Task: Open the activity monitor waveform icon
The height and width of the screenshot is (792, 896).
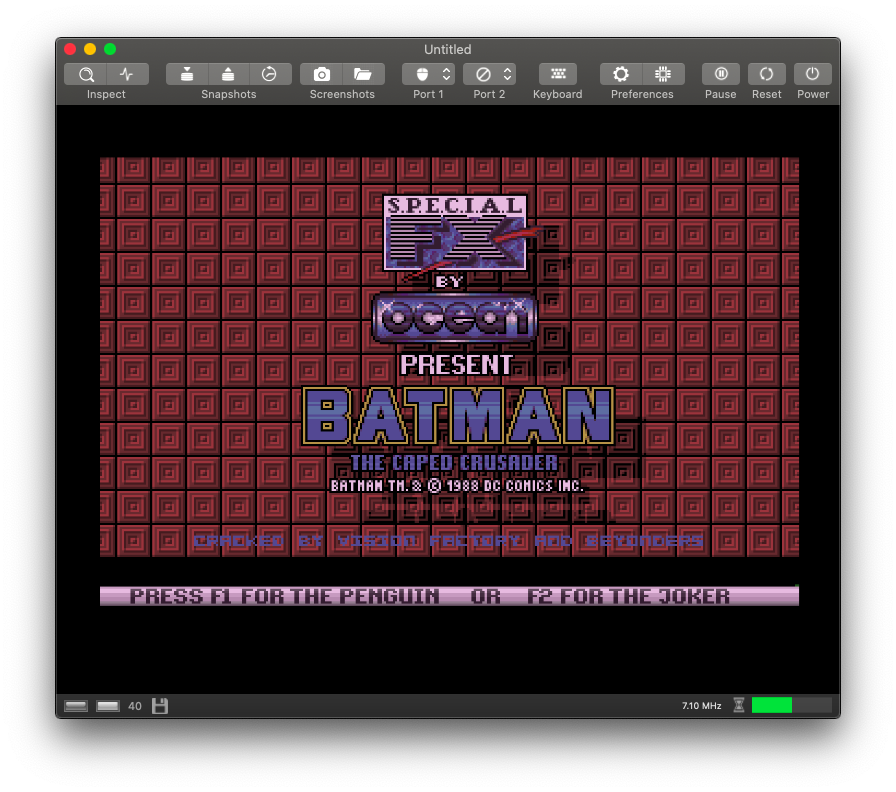Action: [x=127, y=74]
